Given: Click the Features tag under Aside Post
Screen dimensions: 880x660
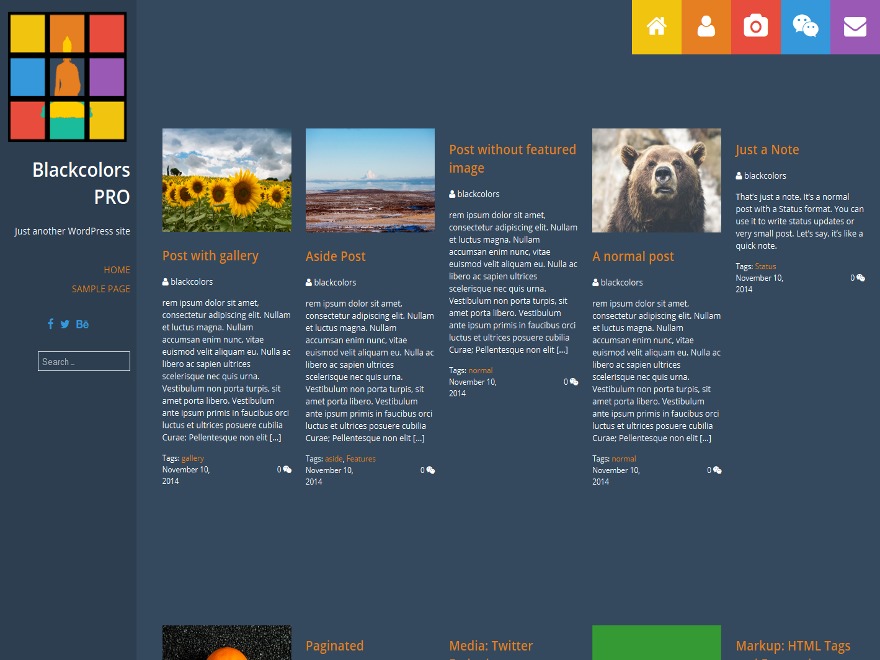Looking at the screenshot, I should click(360, 458).
